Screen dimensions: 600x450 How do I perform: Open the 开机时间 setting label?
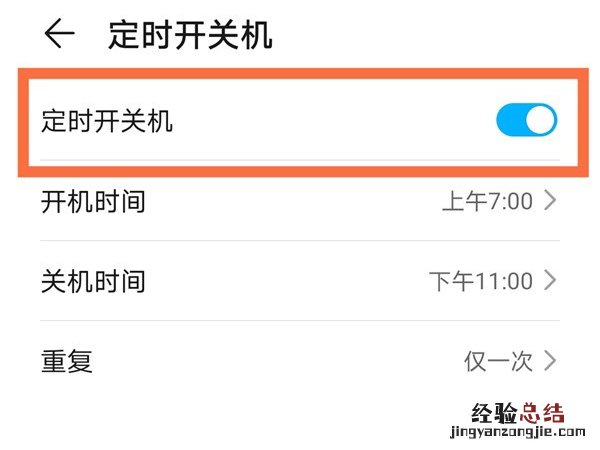(x=93, y=201)
